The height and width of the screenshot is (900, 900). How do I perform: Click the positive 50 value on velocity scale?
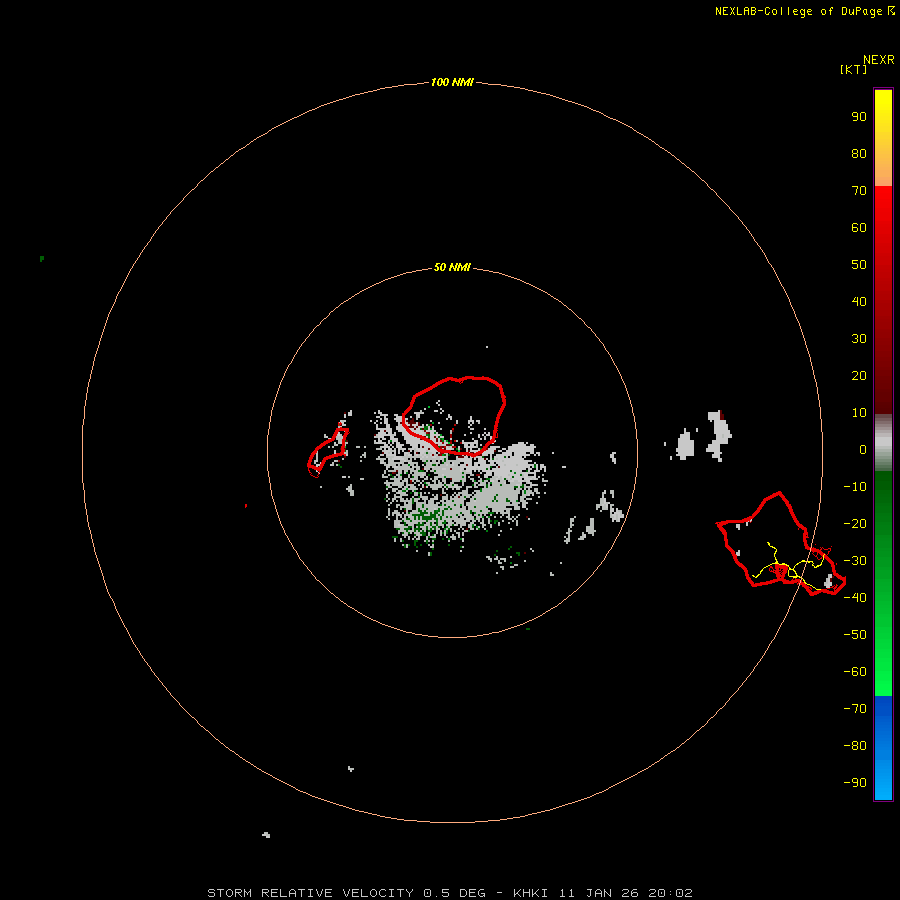(x=859, y=265)
